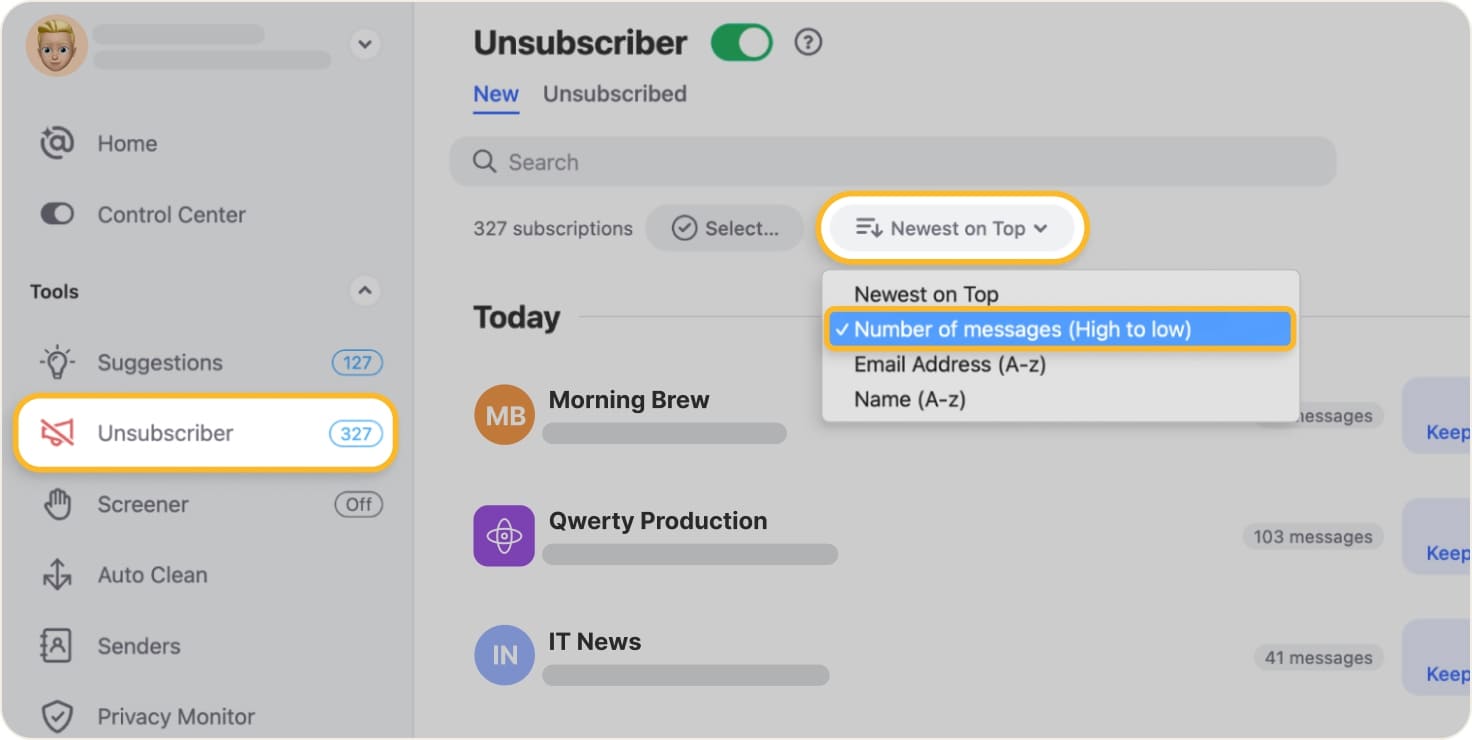
Task: Disable the Unsubscriber toggle
Action: 741,42
